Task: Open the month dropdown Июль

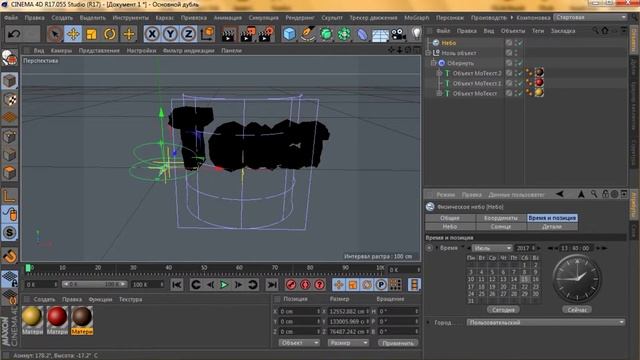Action: [x=492, y=248]
